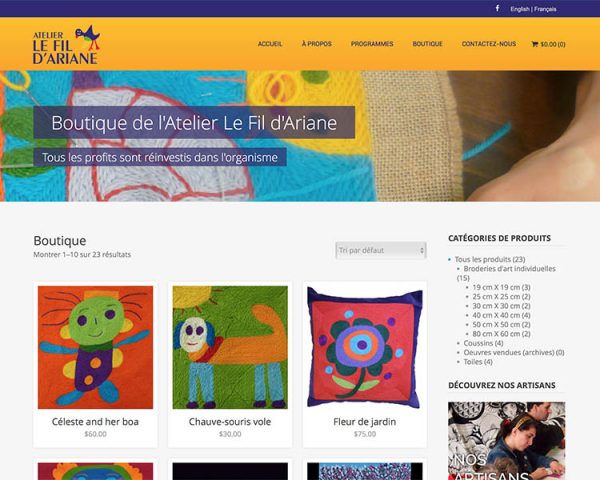Viewport: 600px width, 480px height.
Task: Open the Contactez-nous page
Action: coord(489,44)
